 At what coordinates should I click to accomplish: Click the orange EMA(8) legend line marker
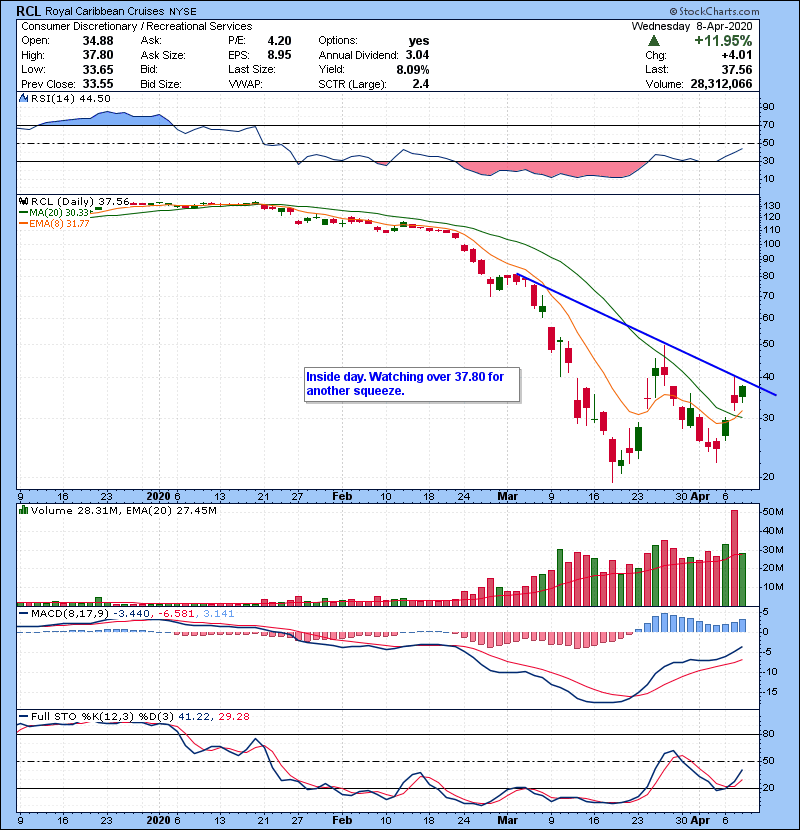(x=22, y=223)
